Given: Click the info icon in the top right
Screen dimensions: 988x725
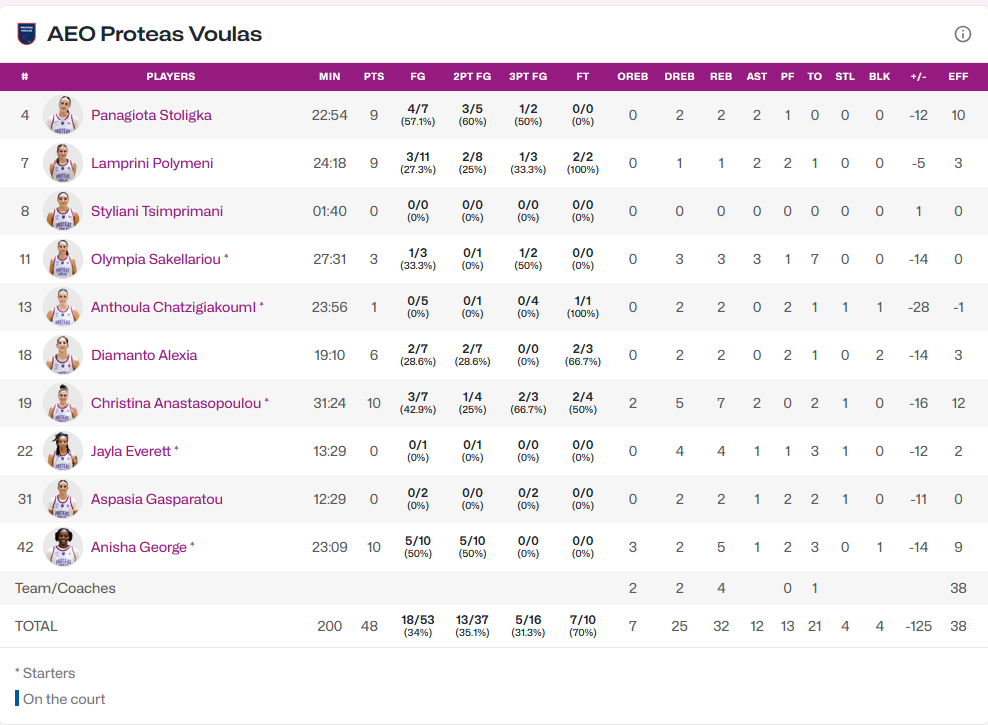Looking at the screenshot, I should click(x=962, y=34).
